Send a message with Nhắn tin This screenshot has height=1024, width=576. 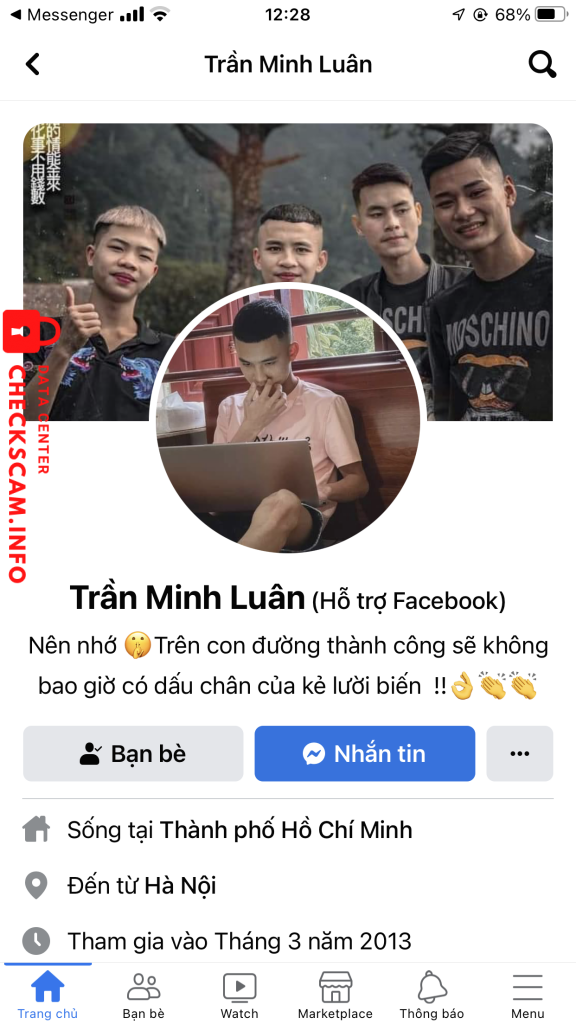[364, 754]
